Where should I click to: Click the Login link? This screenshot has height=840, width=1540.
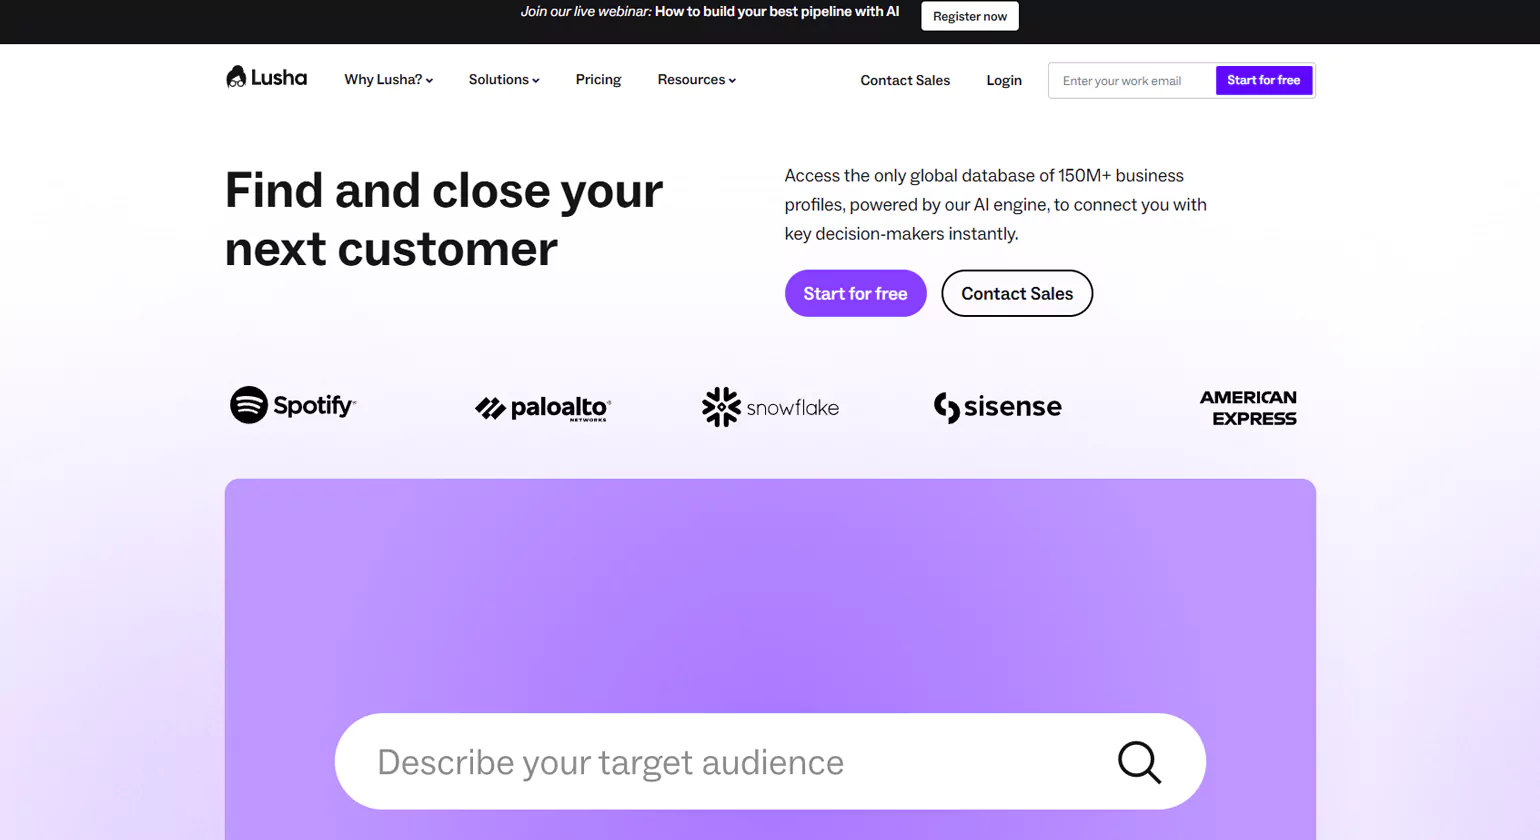(1004, 80)
